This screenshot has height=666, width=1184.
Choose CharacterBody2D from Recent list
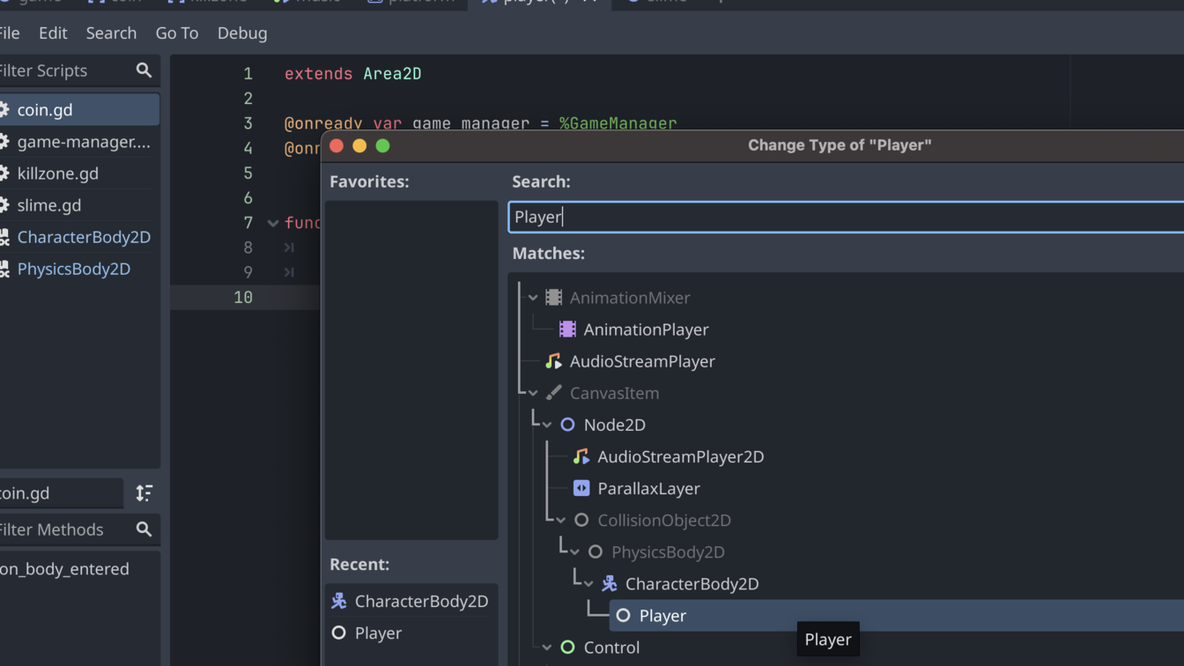point(412,601)
